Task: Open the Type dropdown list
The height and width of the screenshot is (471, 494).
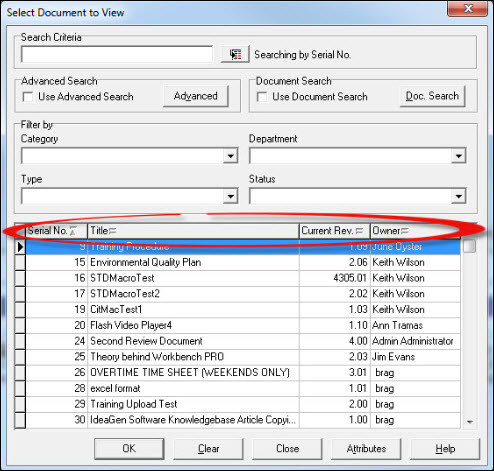Action: (230, 196)
